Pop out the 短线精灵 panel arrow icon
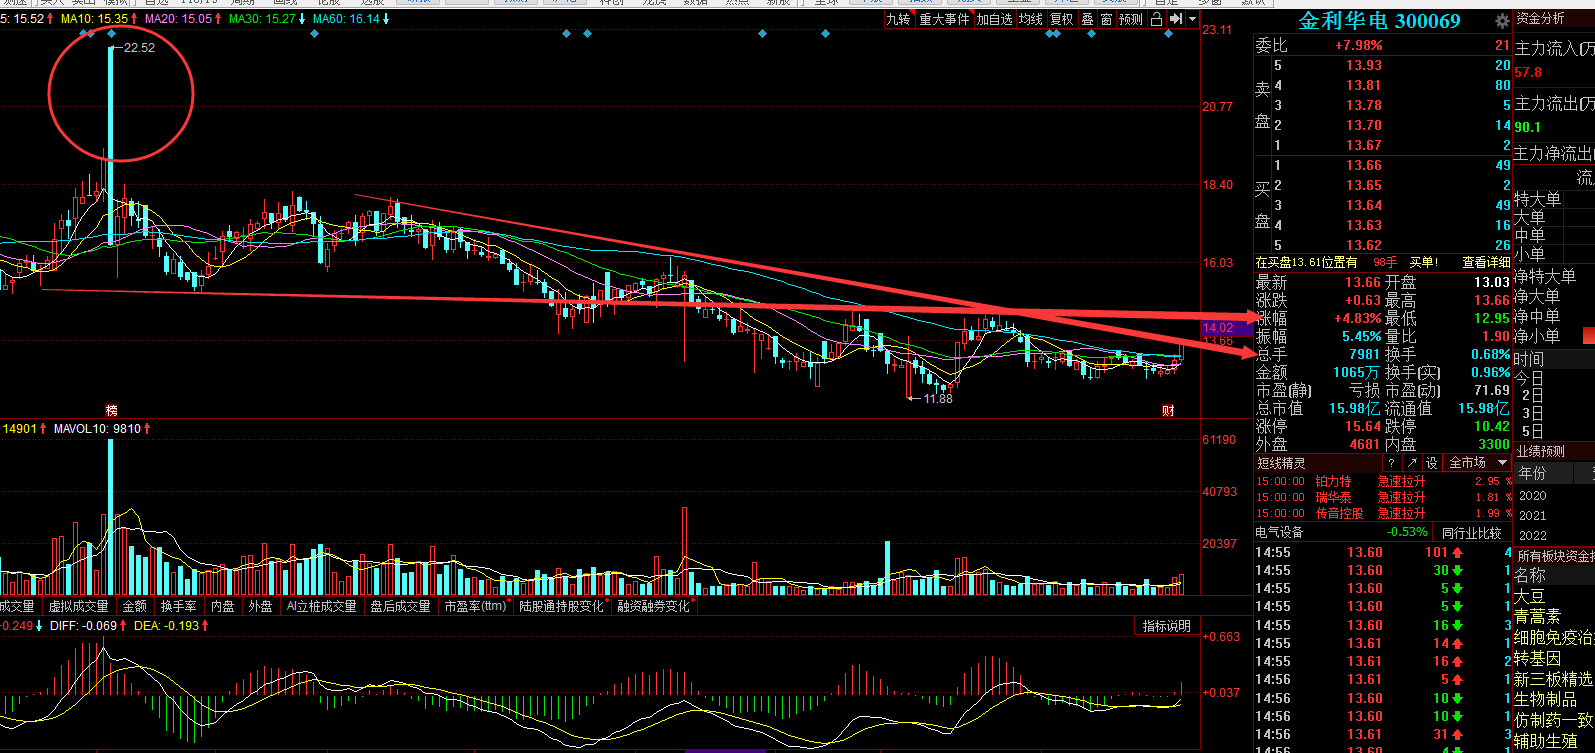Screen dimensions: 1595x753 [1411, 463]
